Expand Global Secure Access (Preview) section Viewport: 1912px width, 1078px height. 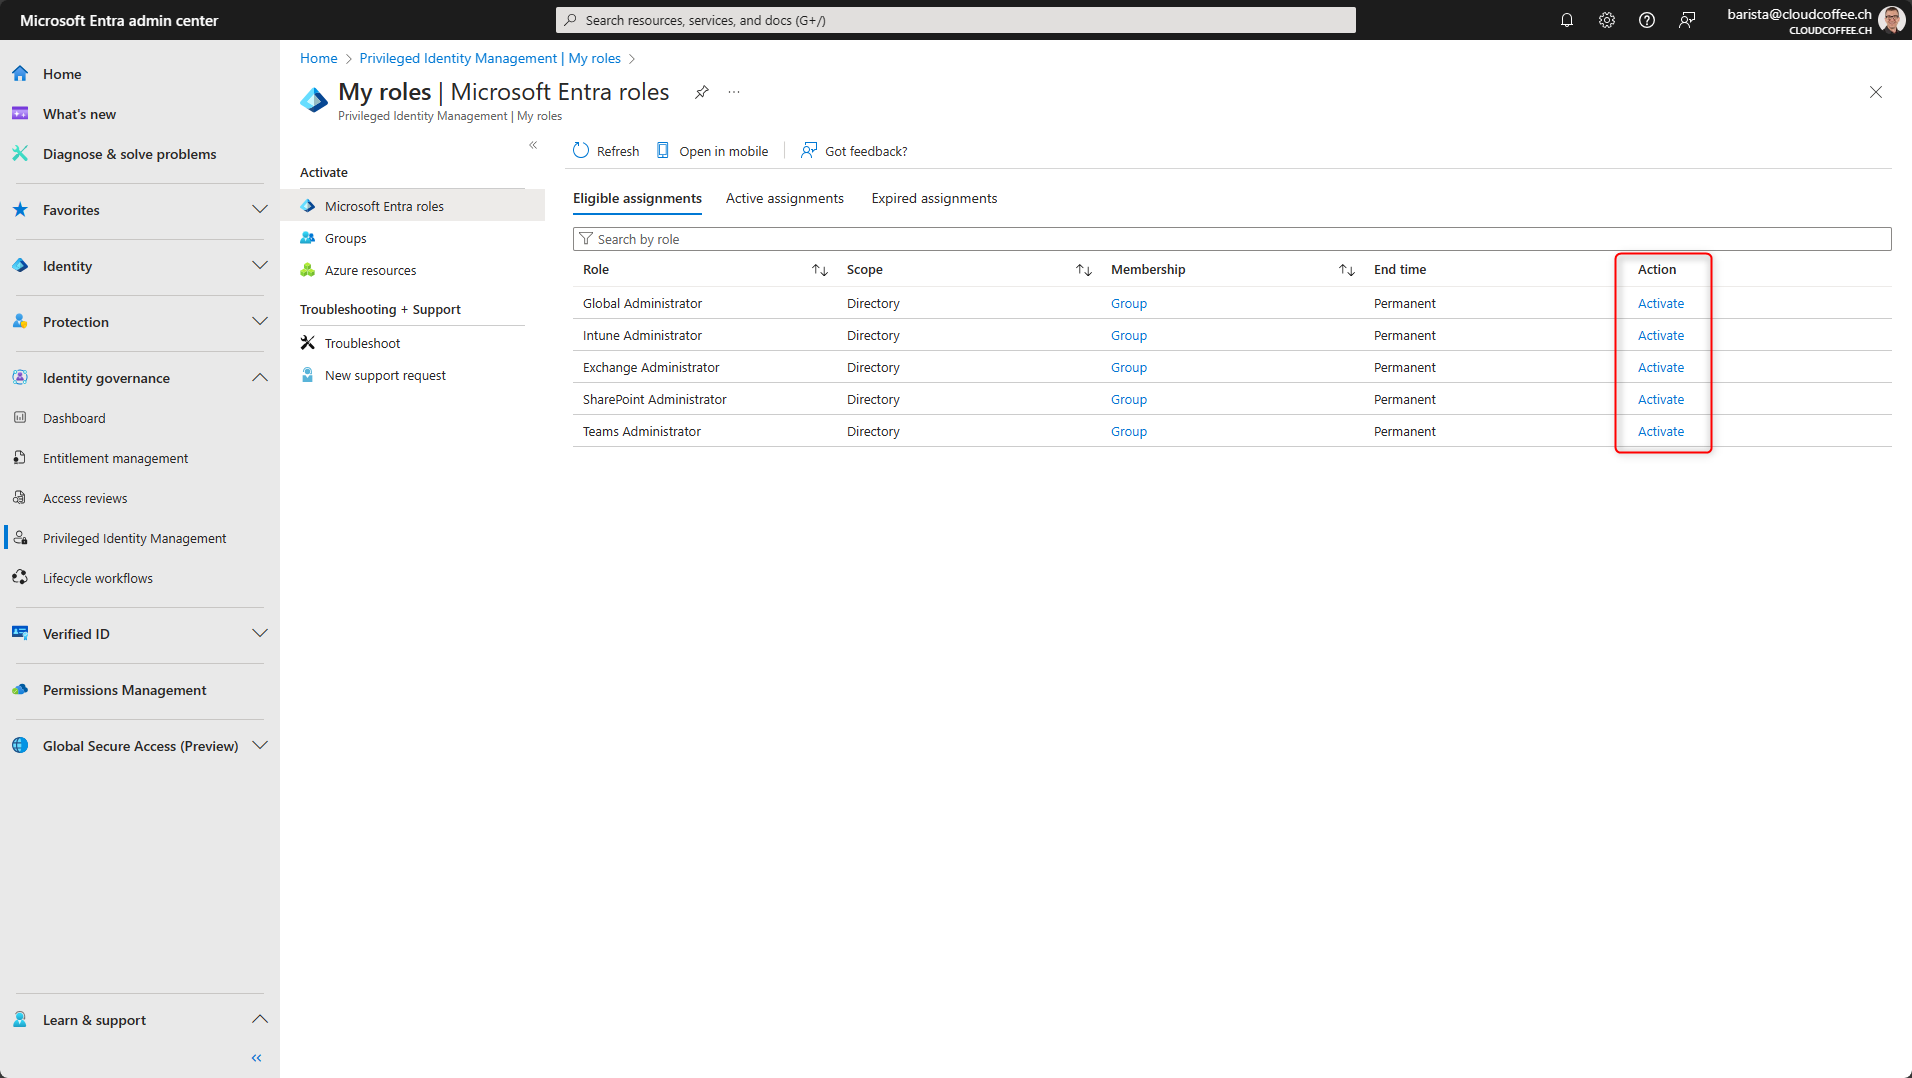(260, 746)
